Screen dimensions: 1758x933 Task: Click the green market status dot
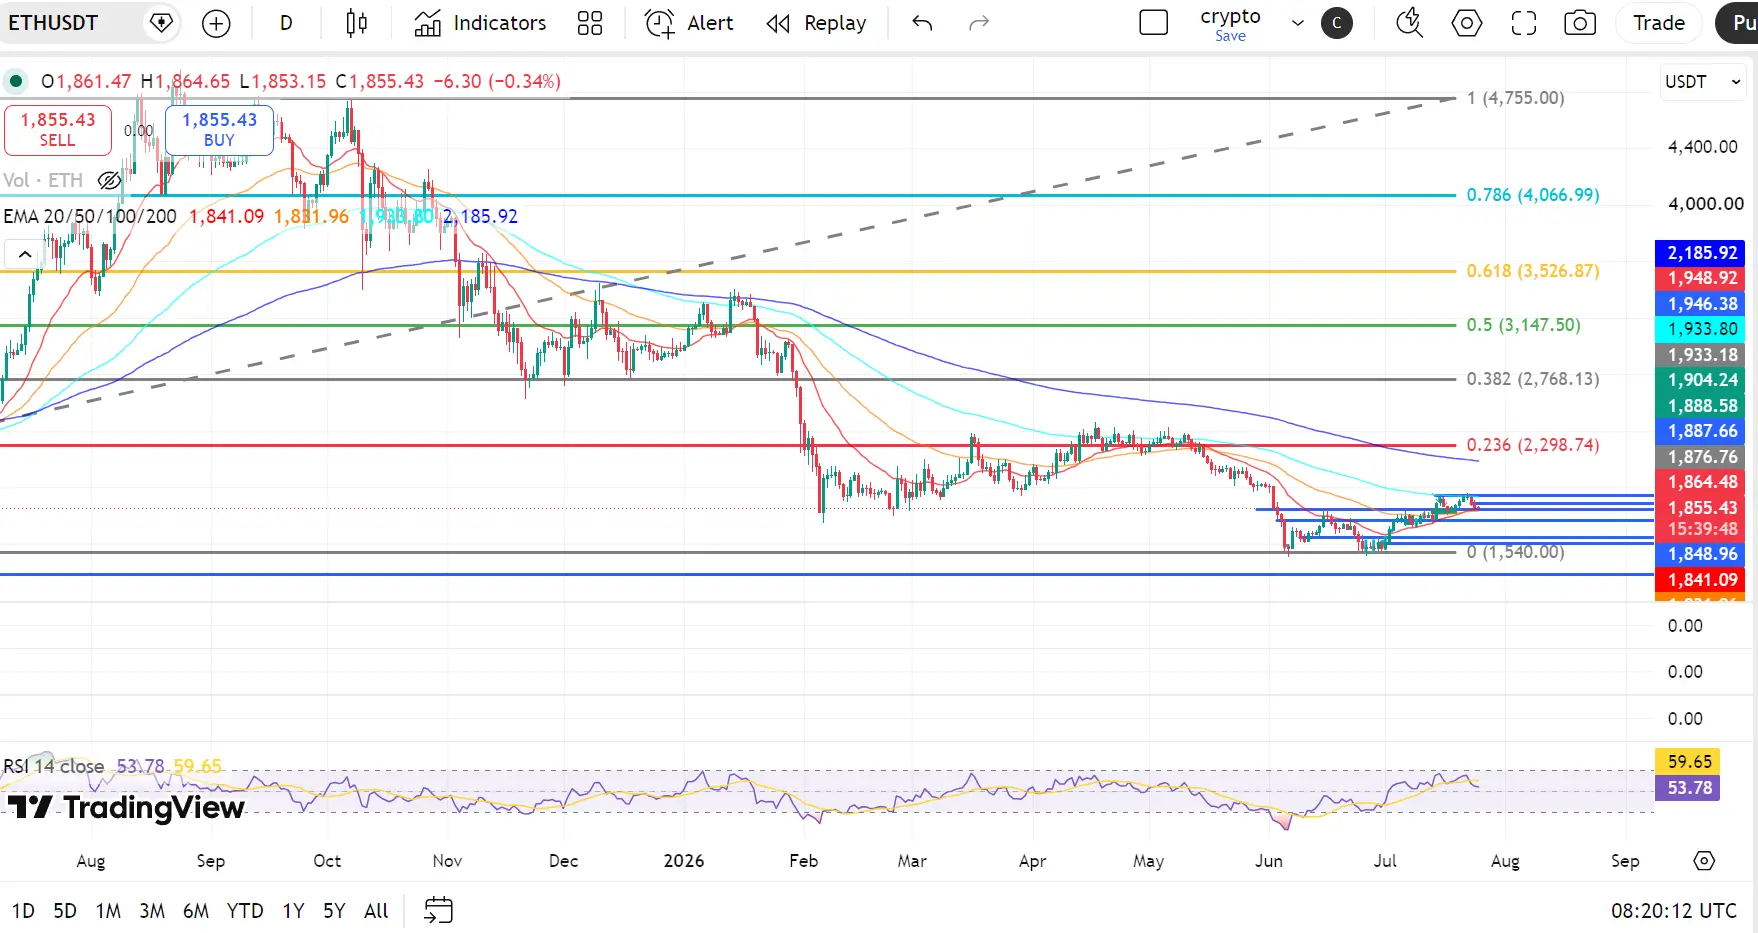(16, 81)
